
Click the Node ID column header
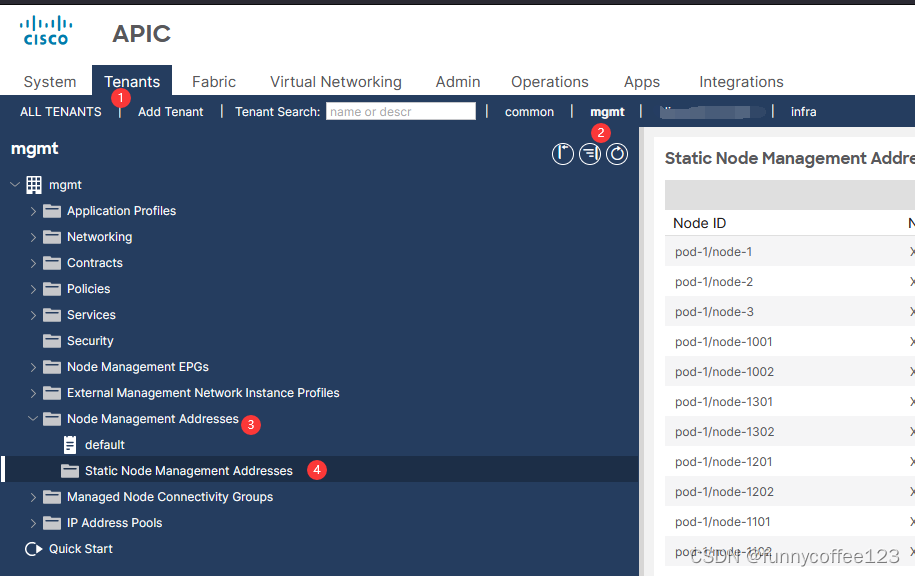click(x=699, y=223)
